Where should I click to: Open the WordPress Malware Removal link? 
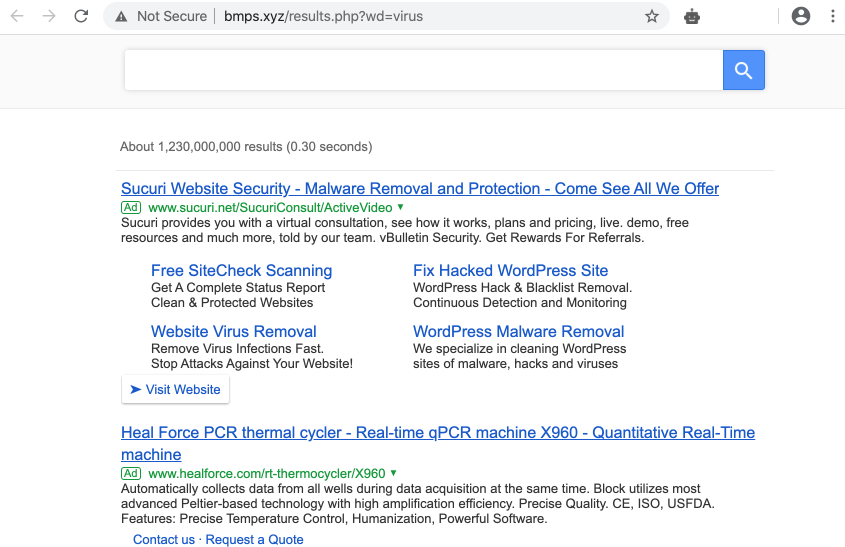click(x=518, y=331)
